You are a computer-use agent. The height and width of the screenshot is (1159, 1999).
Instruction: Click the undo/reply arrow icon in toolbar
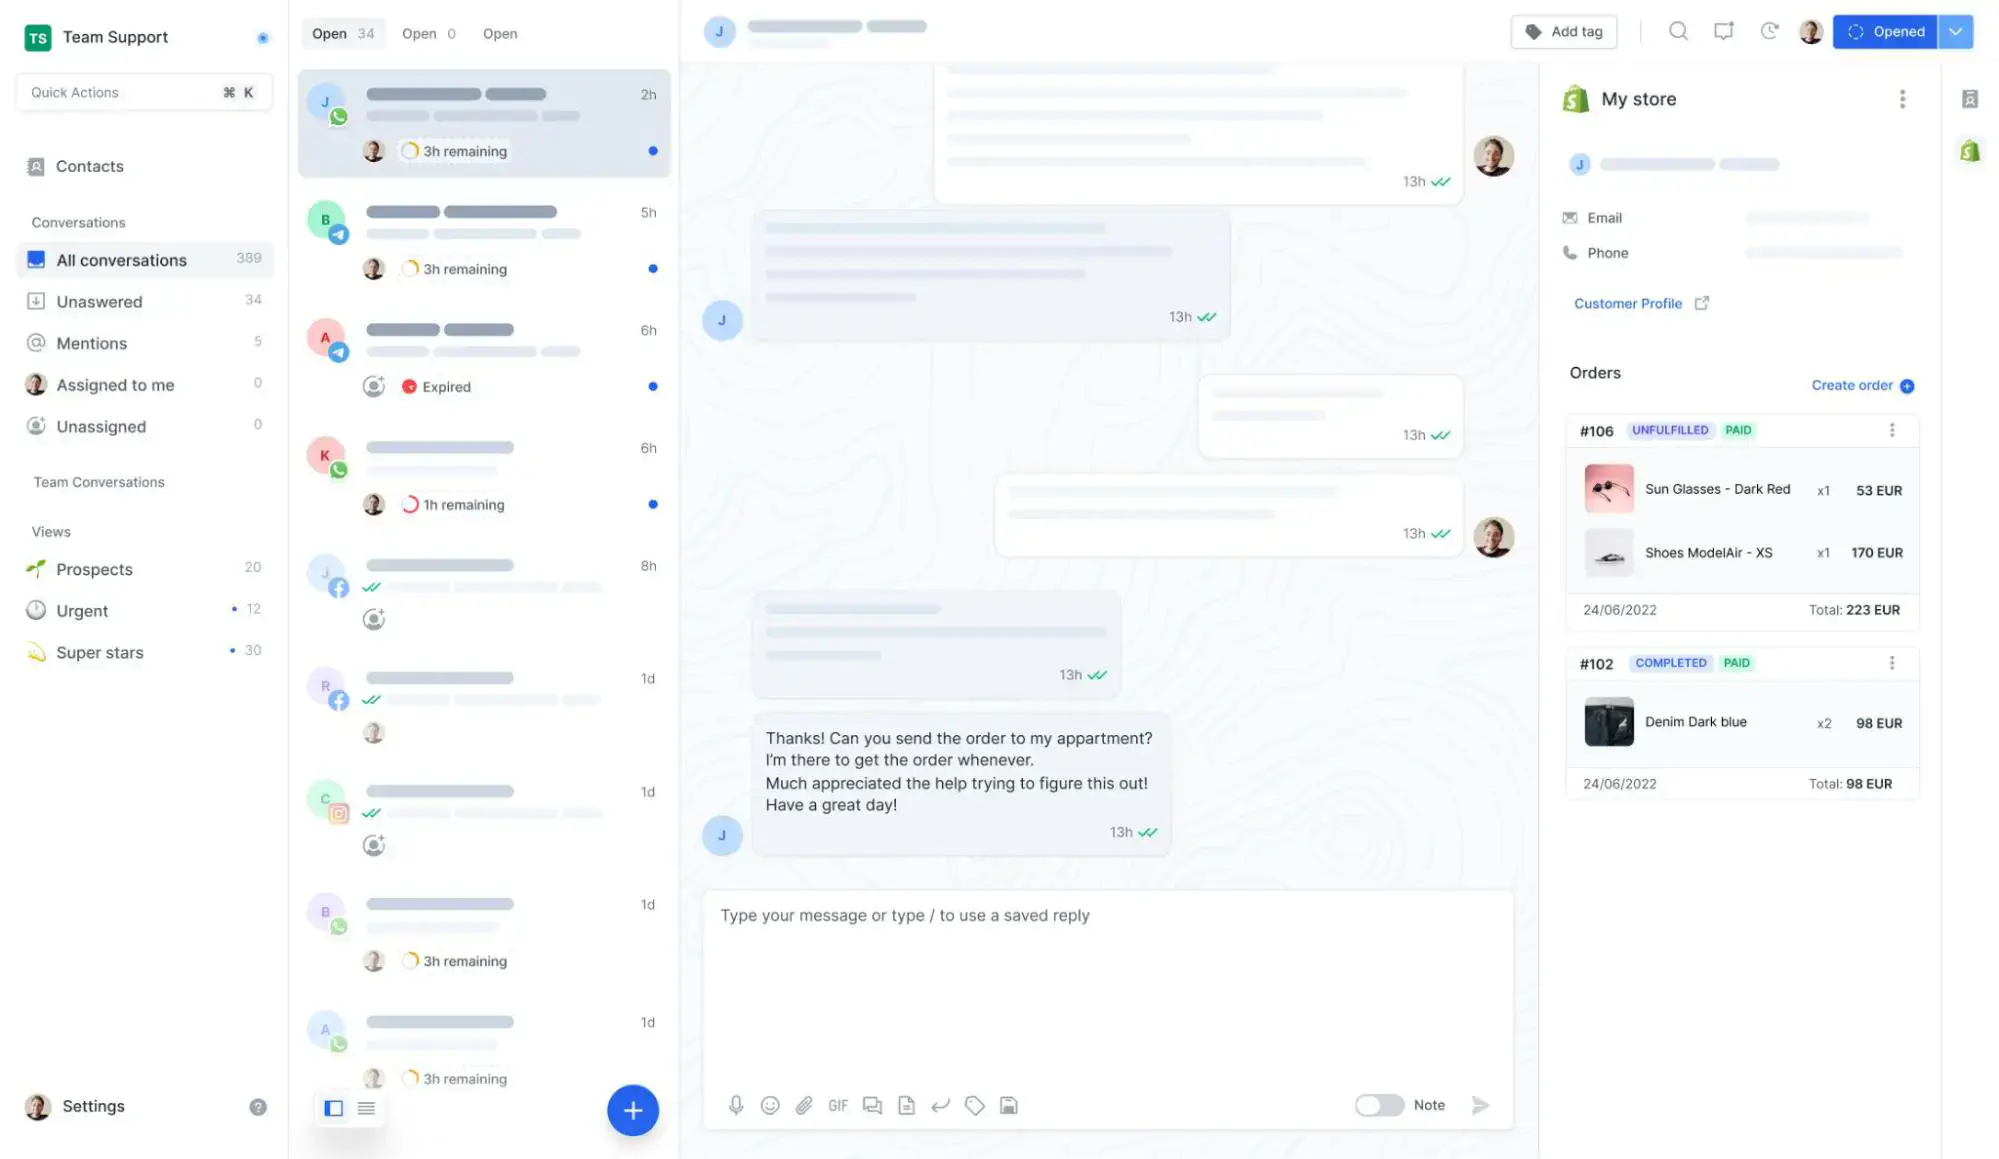point(939,1104)
